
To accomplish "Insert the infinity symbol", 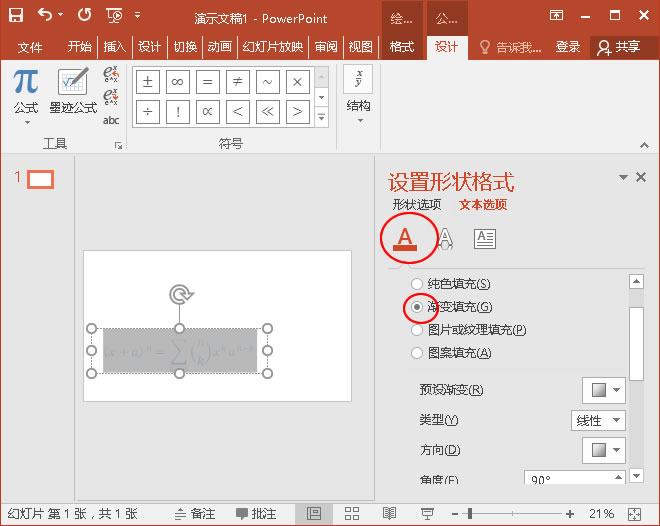I will [178, 82].
